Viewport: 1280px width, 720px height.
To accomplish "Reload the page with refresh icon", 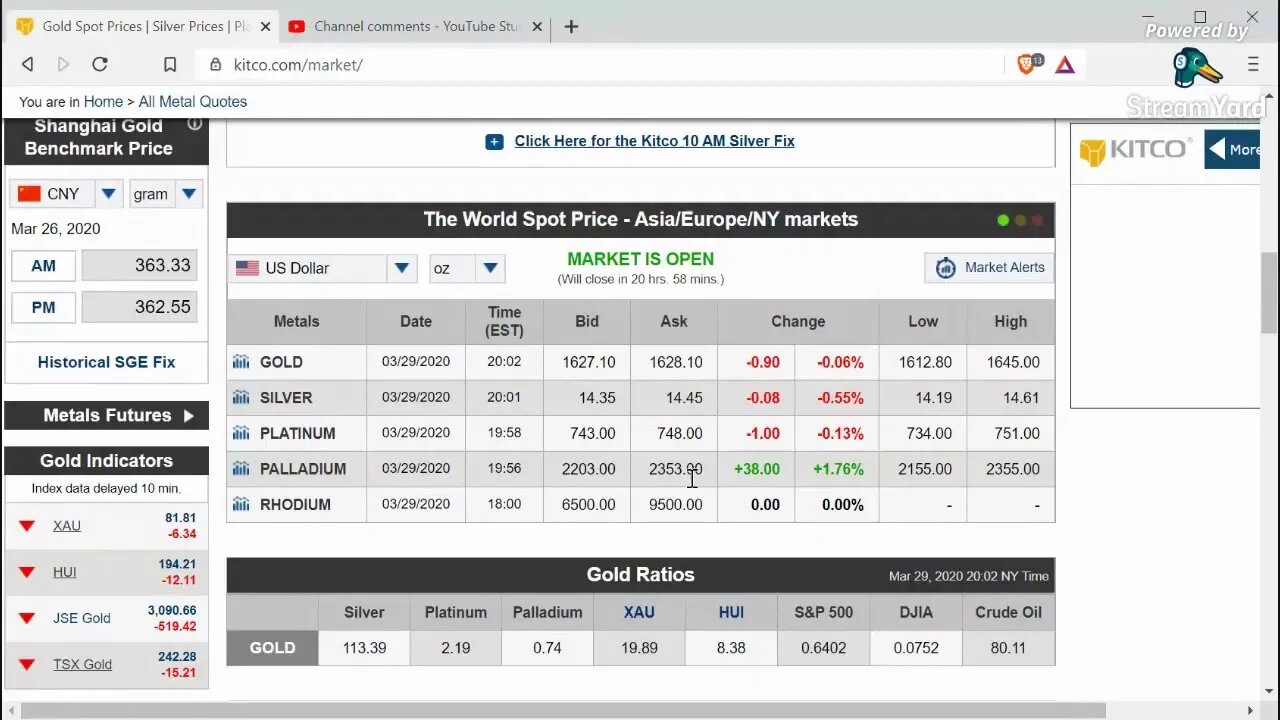I will tap(100, 64).
